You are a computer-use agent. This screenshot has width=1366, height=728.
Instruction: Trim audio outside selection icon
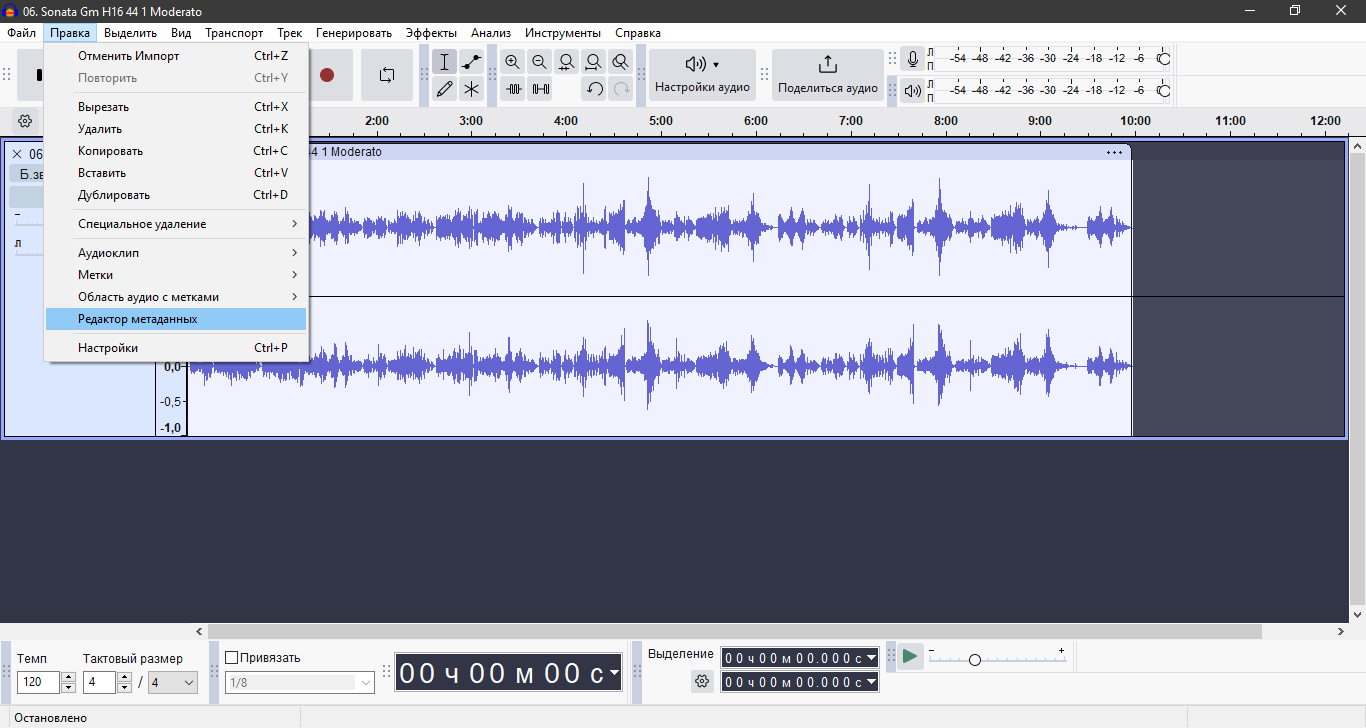pos(513,88)
